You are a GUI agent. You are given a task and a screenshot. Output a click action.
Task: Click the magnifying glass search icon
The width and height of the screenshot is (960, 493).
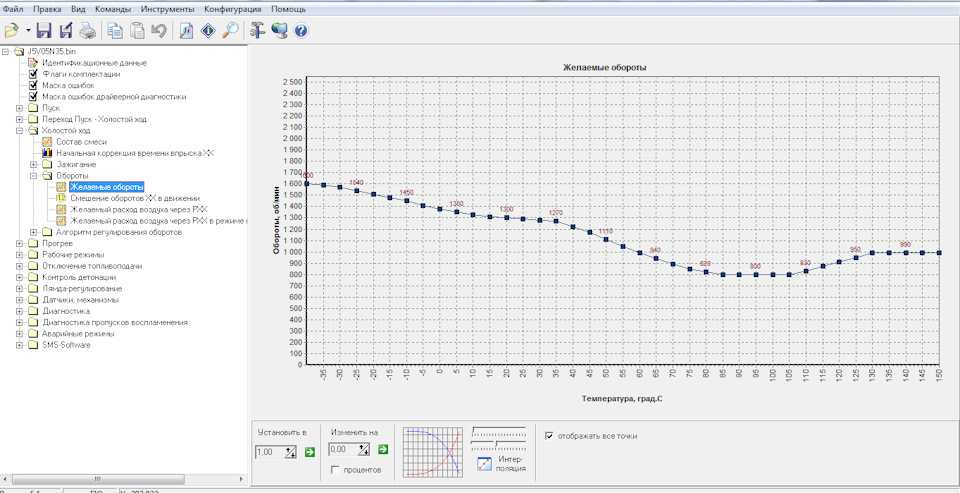pos(230,31)
